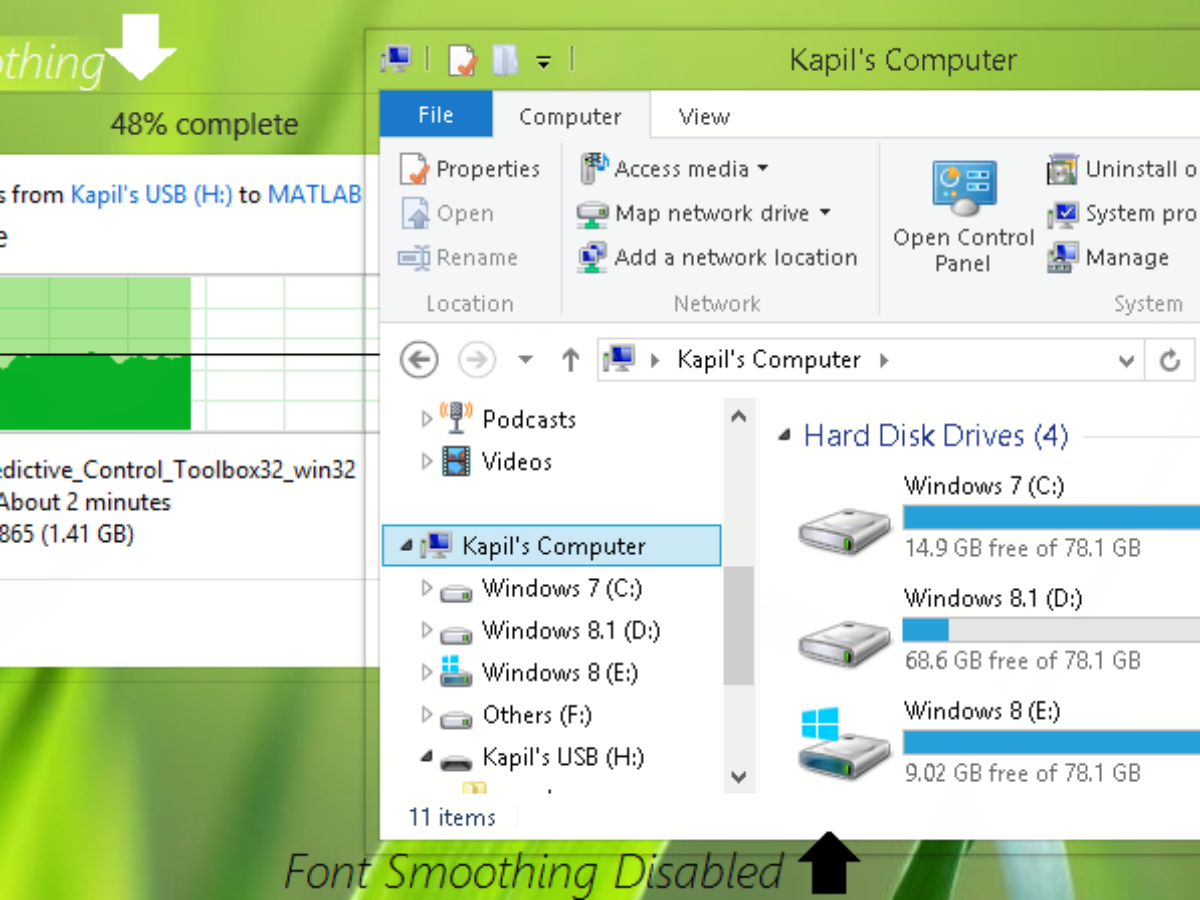The width and height of the screenshot is (1200, 900).
Task: Open recent locations dropdown
Action: click(x=526, y=361)
